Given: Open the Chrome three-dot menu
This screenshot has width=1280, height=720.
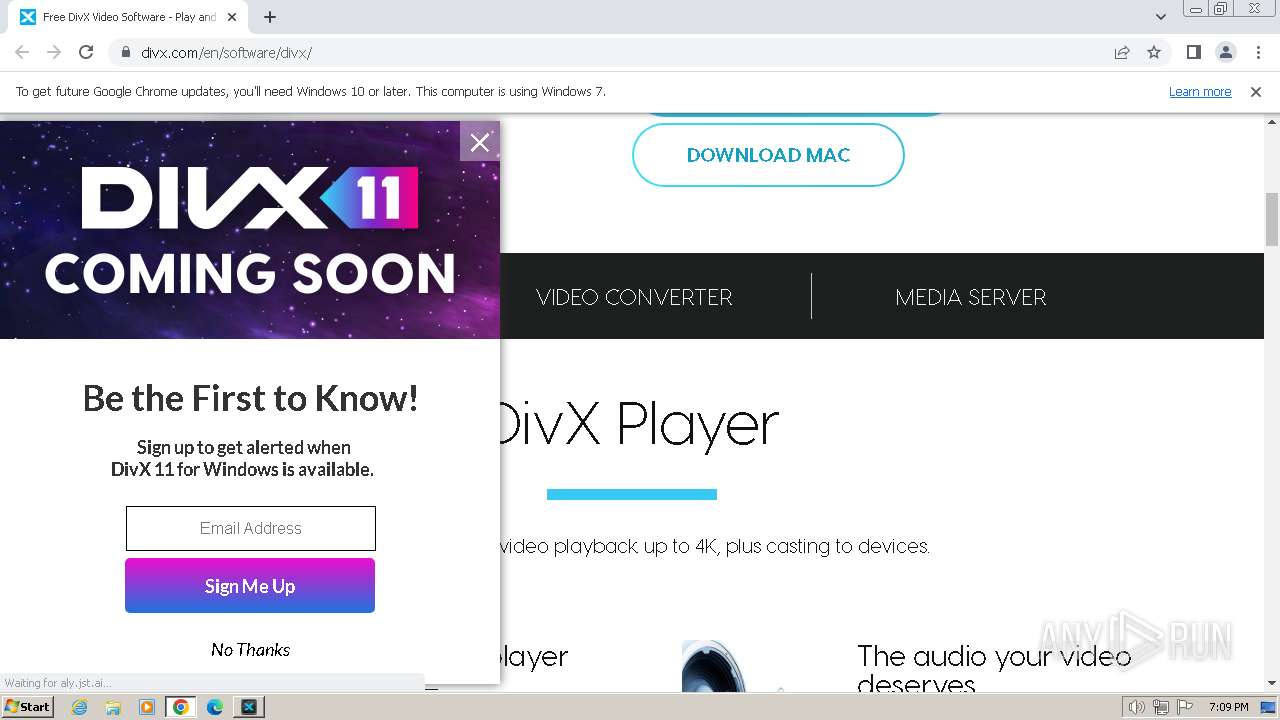Looking at the screenshot, I should click(x=1258, y=53).
